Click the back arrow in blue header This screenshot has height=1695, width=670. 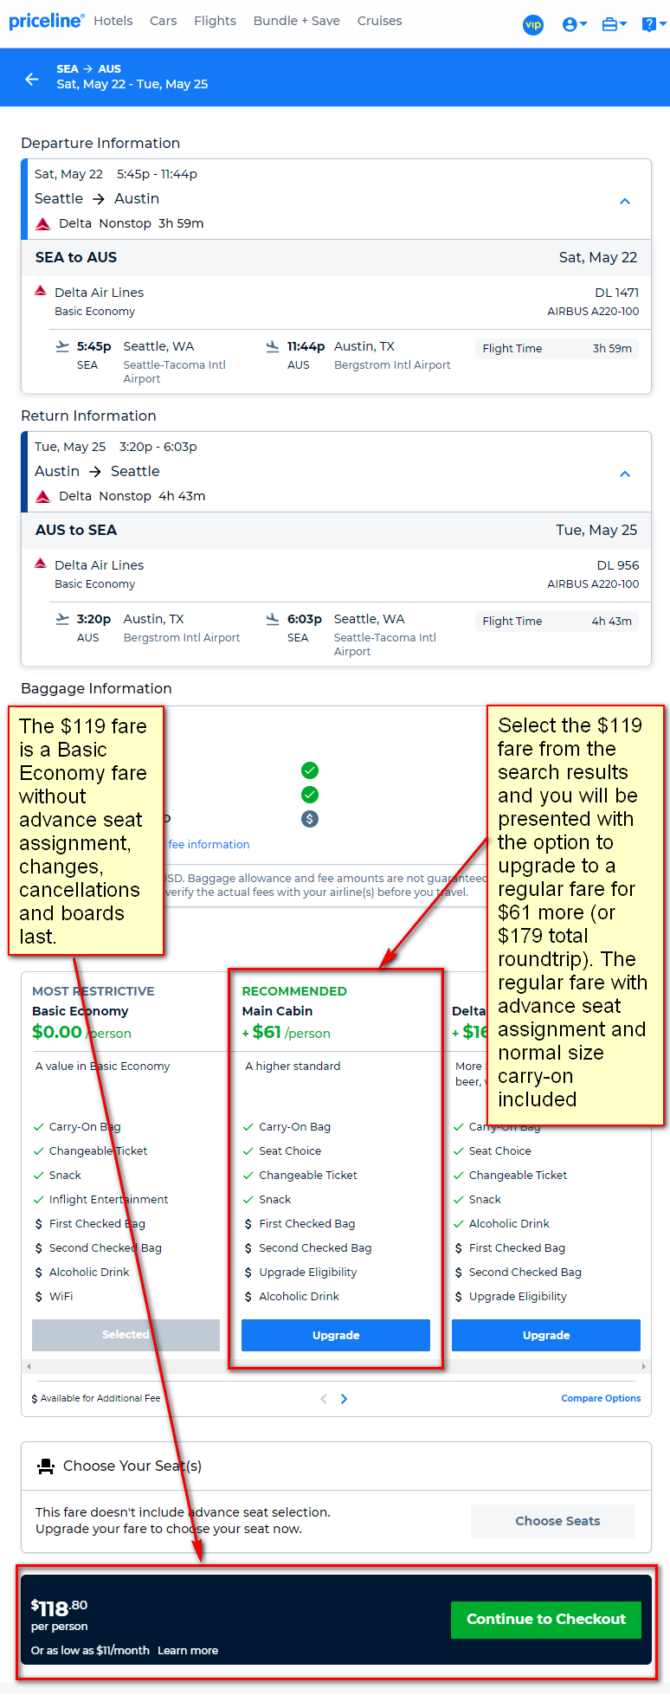click(x=32, y=78)
